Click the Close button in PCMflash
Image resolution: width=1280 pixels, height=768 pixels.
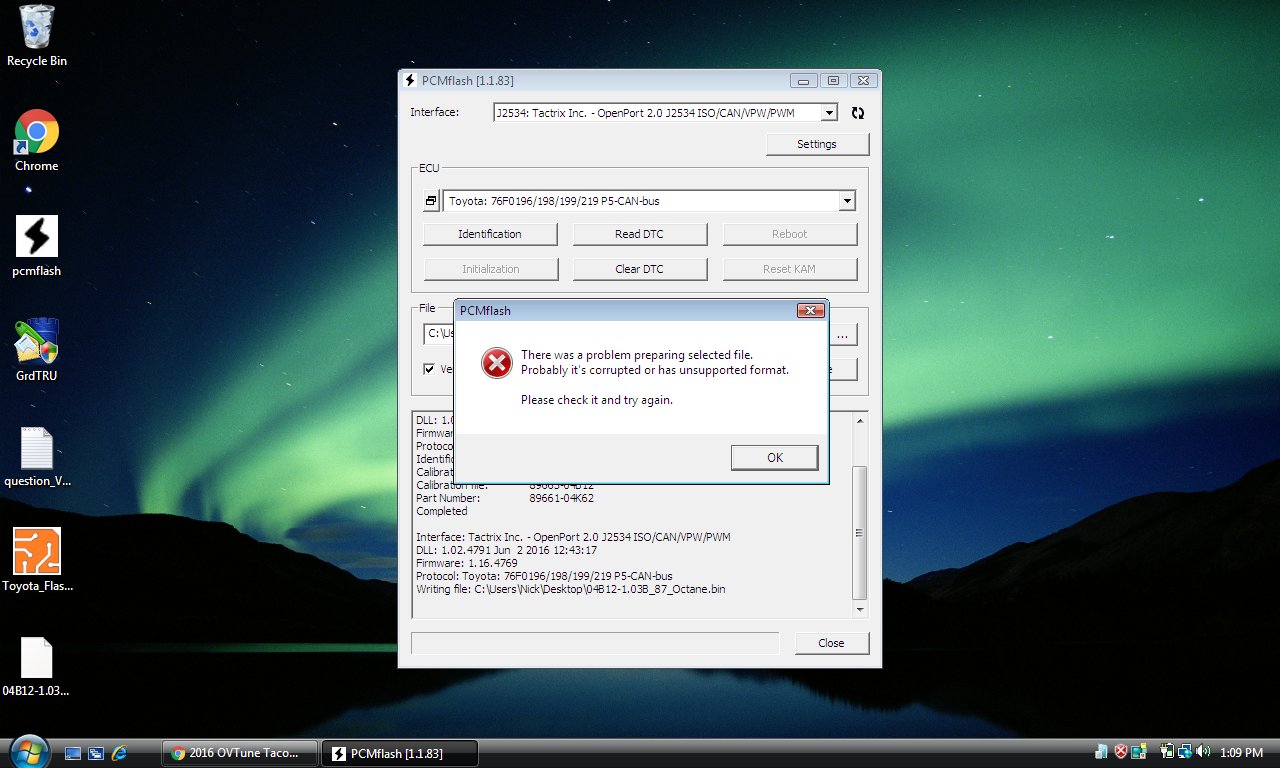point(831,643)
